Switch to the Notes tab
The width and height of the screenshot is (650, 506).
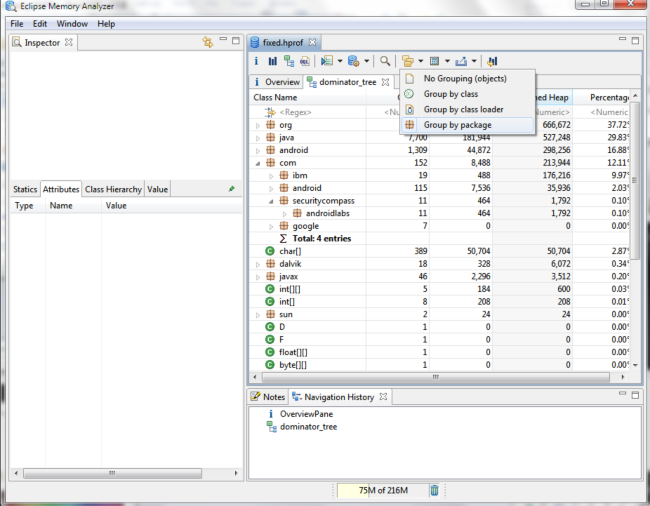pyautogui.click(x=268, y=397)
